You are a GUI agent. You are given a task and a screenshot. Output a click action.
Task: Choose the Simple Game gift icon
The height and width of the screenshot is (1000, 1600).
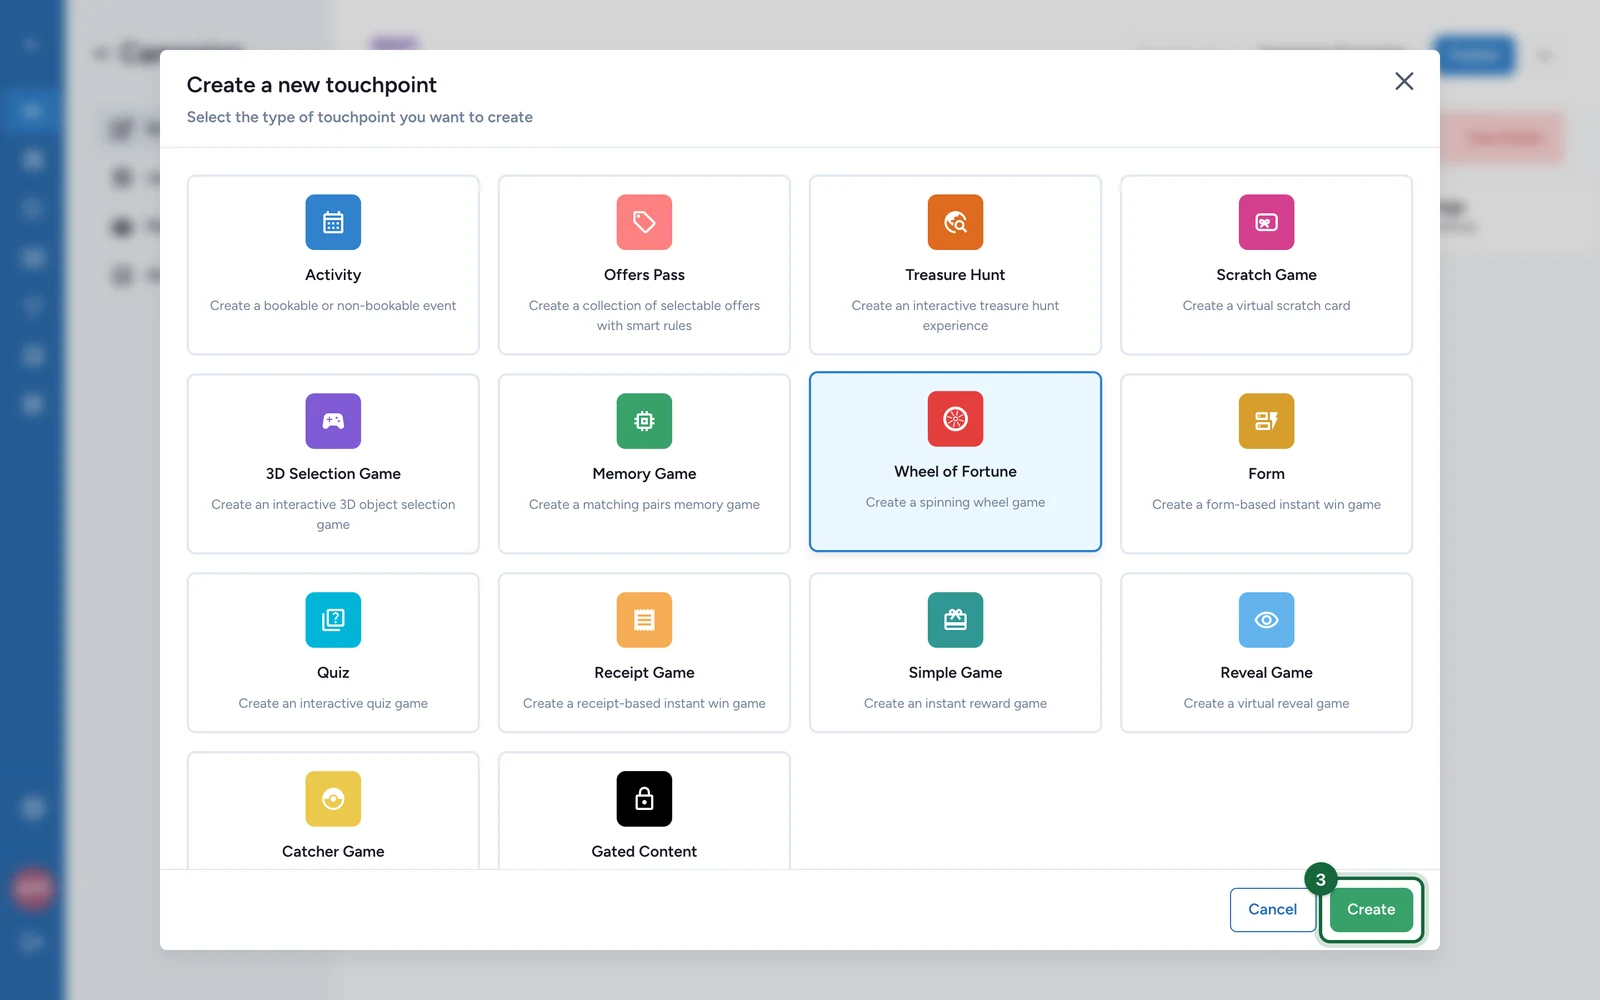coord(955,620)
